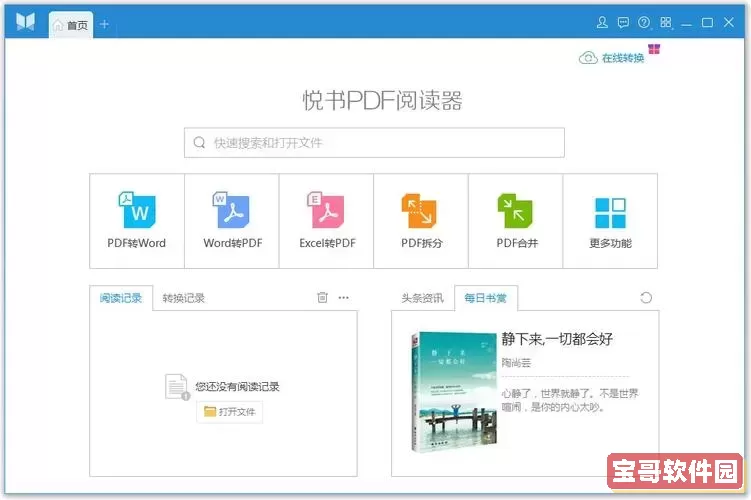The width and height of the screenshot is (751, 500).
Task: Refresh the daily book recommendation
Action: 646,297
